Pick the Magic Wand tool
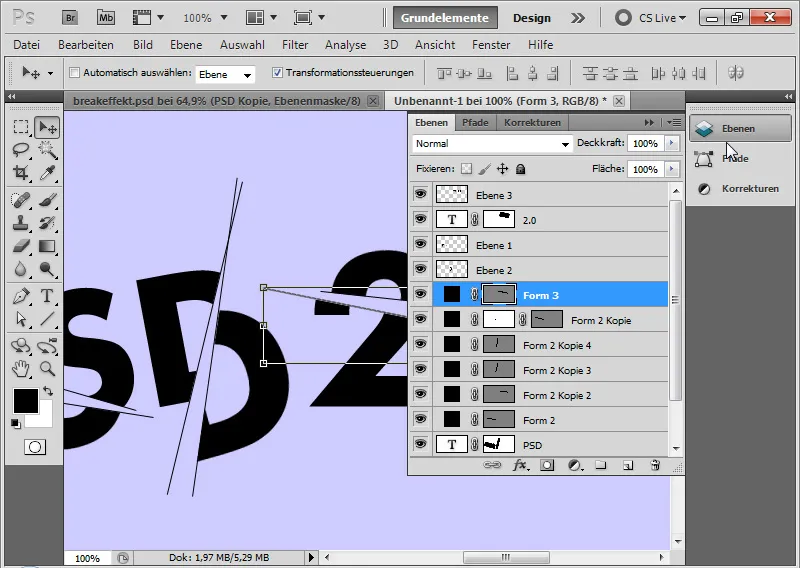Image resolution: width=800 pixels, height=568 pixels. click(47, 150)
